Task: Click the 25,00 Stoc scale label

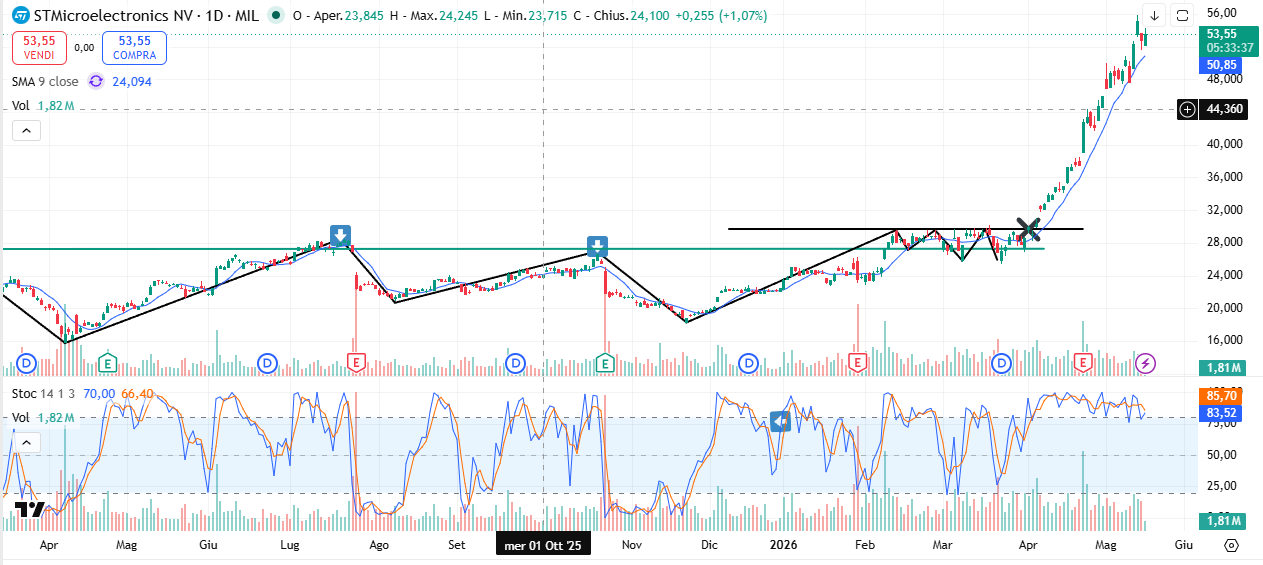Action: pos(1222,486)
